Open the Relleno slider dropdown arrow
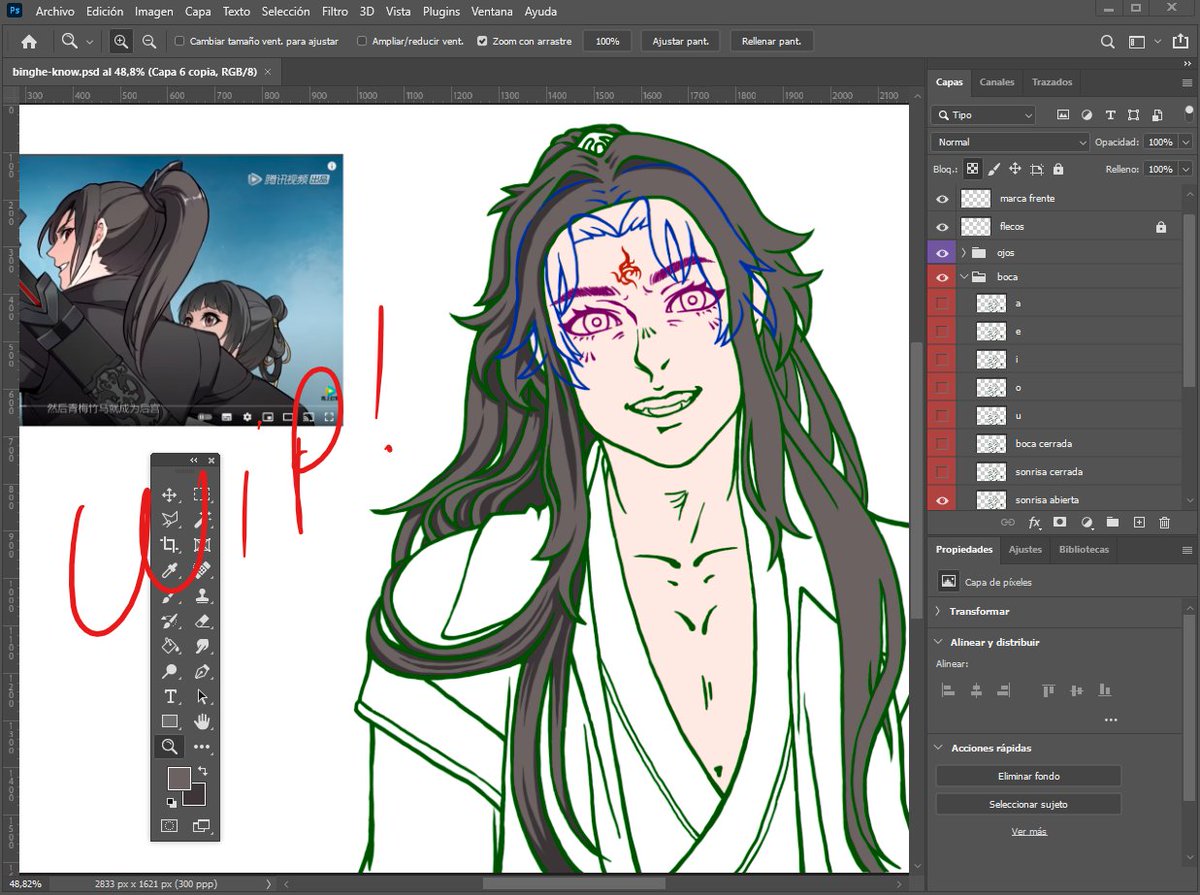 click(x=1185, y=170)
